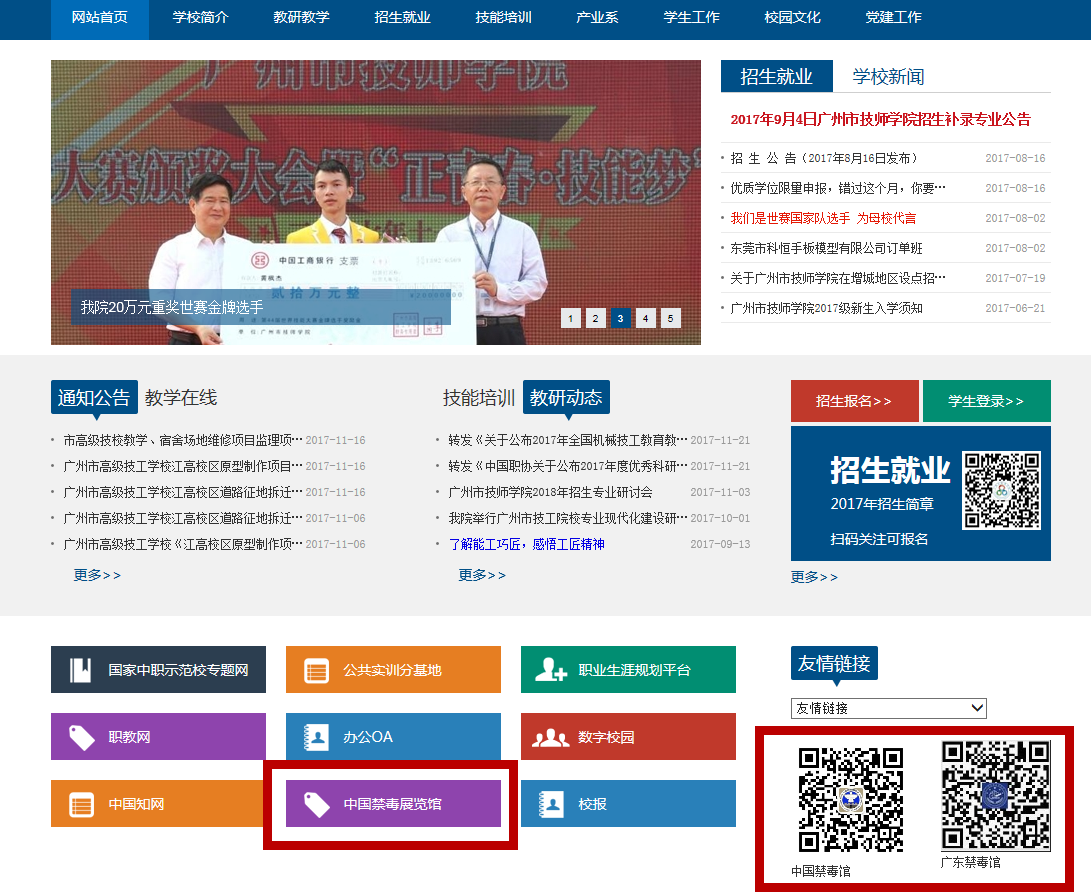The image size is (1091, 896).
Task: Click 更多>> below the 招生就业 banner
Action: [814, 577]
